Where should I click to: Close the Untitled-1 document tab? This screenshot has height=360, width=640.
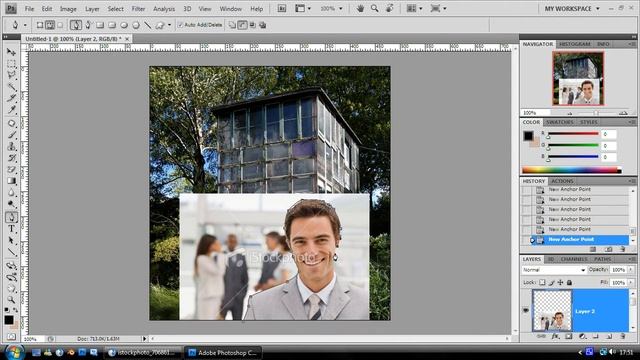point(127,39)
